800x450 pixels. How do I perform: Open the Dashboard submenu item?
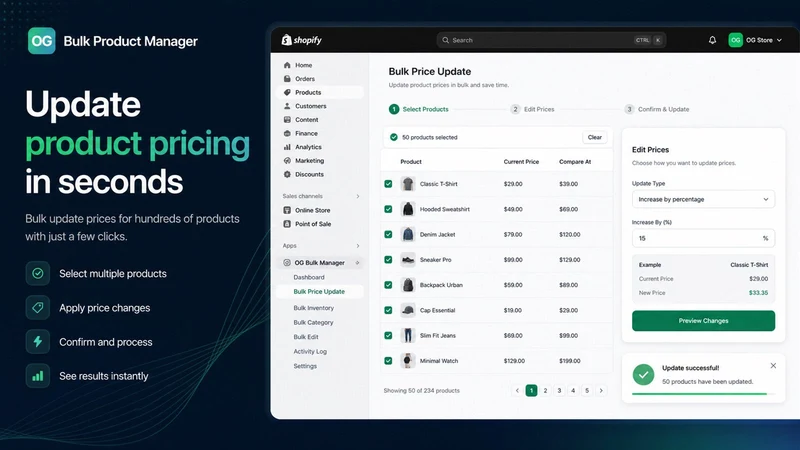[x=309, y=277]
